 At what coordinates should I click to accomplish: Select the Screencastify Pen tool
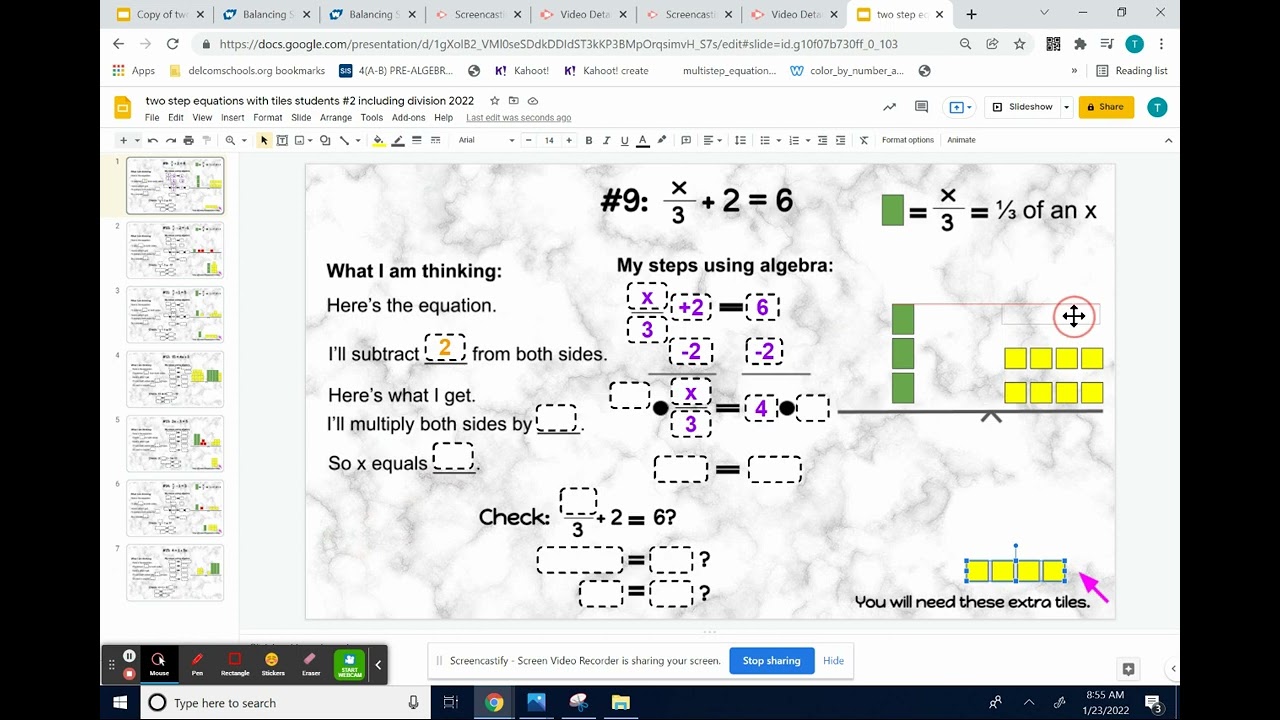coord(197,664)
